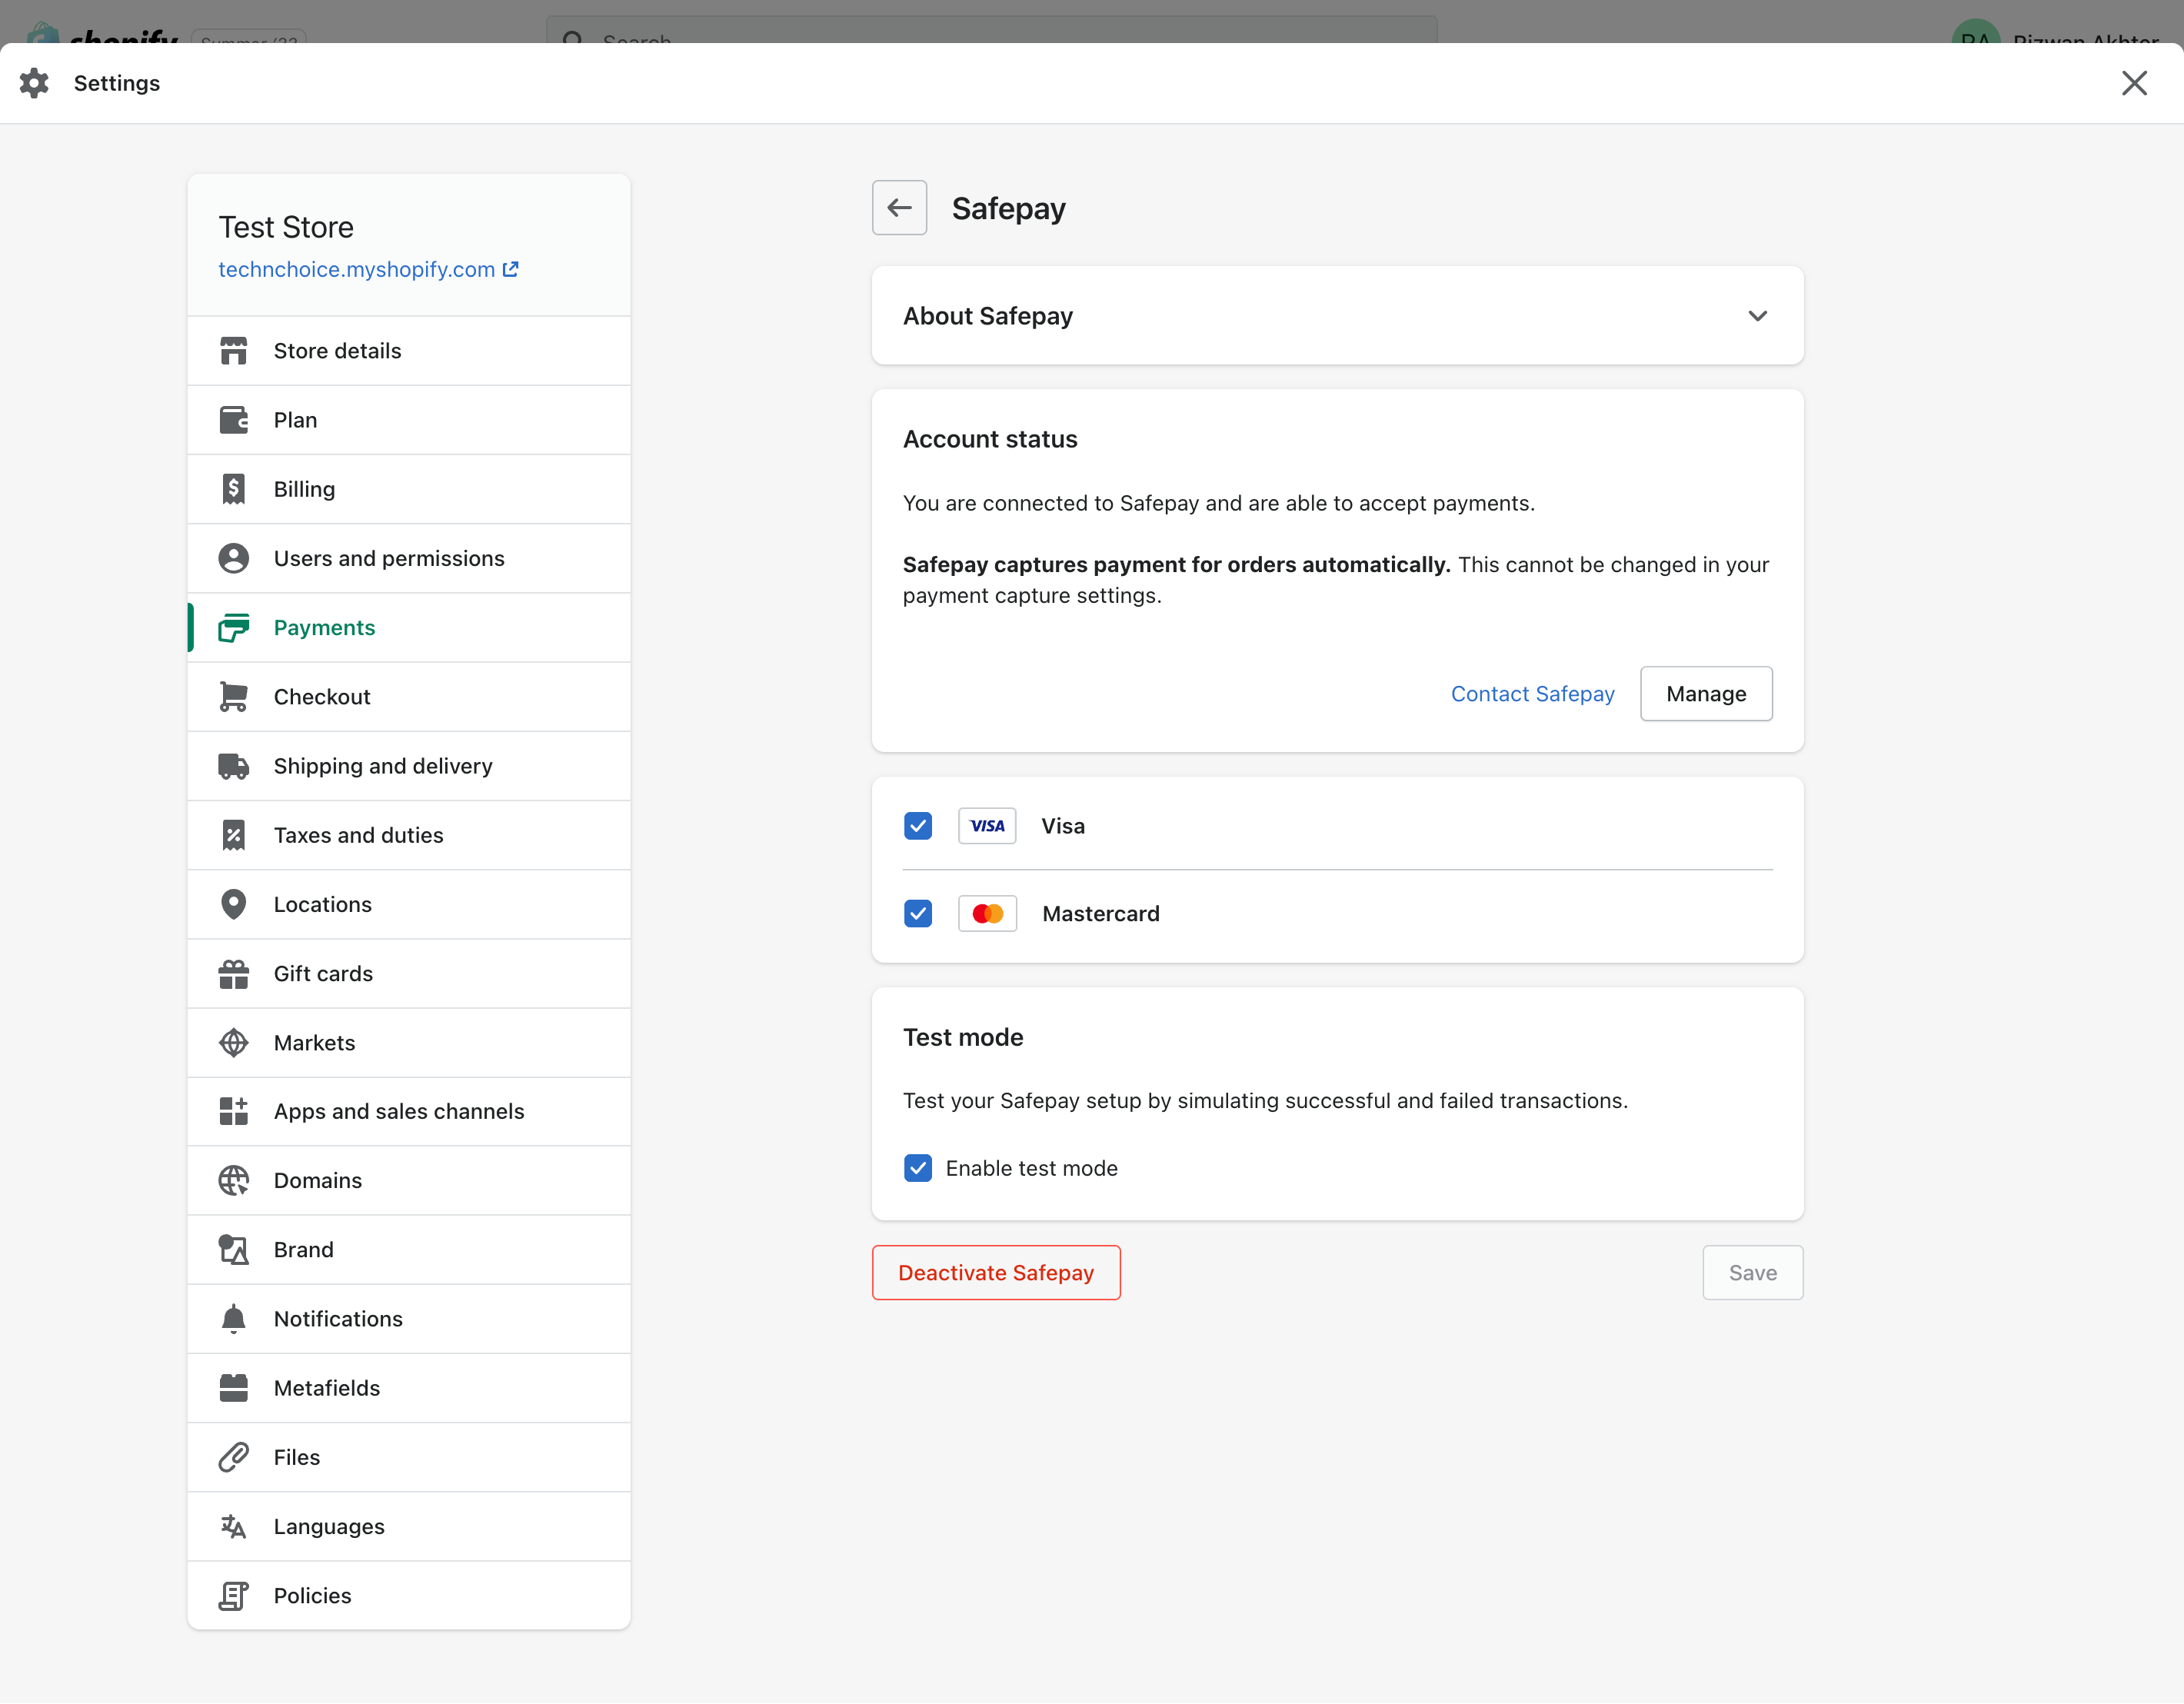The height and width of the screenshot is (1704, 2184).
Task: Expand the About Safepay section chevron
Action: pyautogui.click(x=1757, y=316)
